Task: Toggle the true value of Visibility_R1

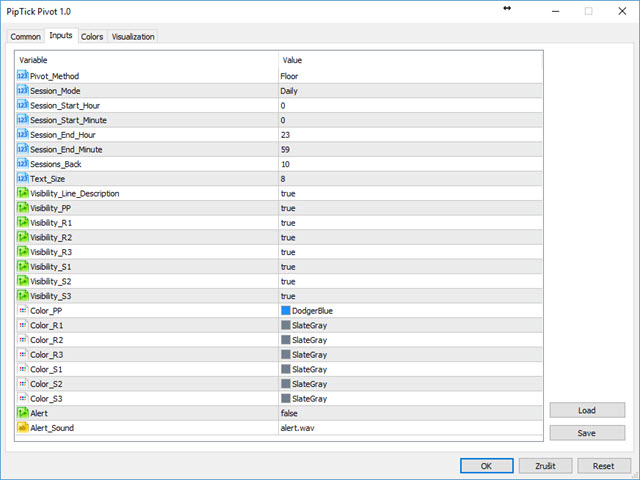Action: coord(288,223)
